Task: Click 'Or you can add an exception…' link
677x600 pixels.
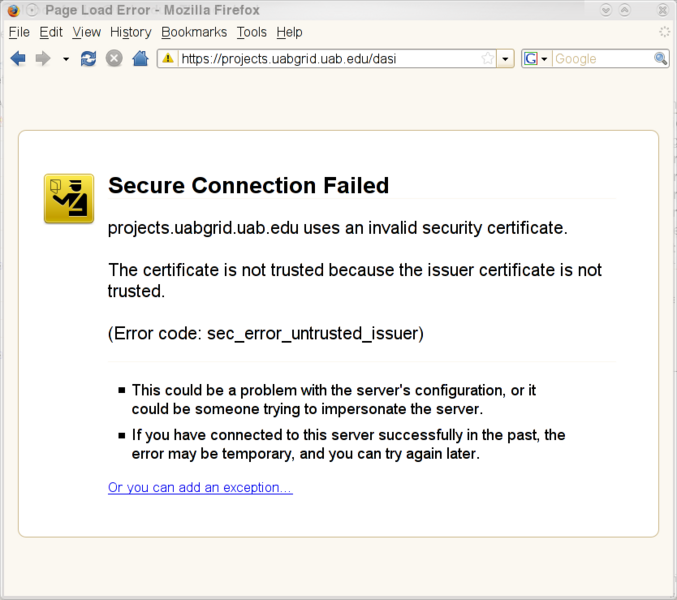Action: [200, 488]
